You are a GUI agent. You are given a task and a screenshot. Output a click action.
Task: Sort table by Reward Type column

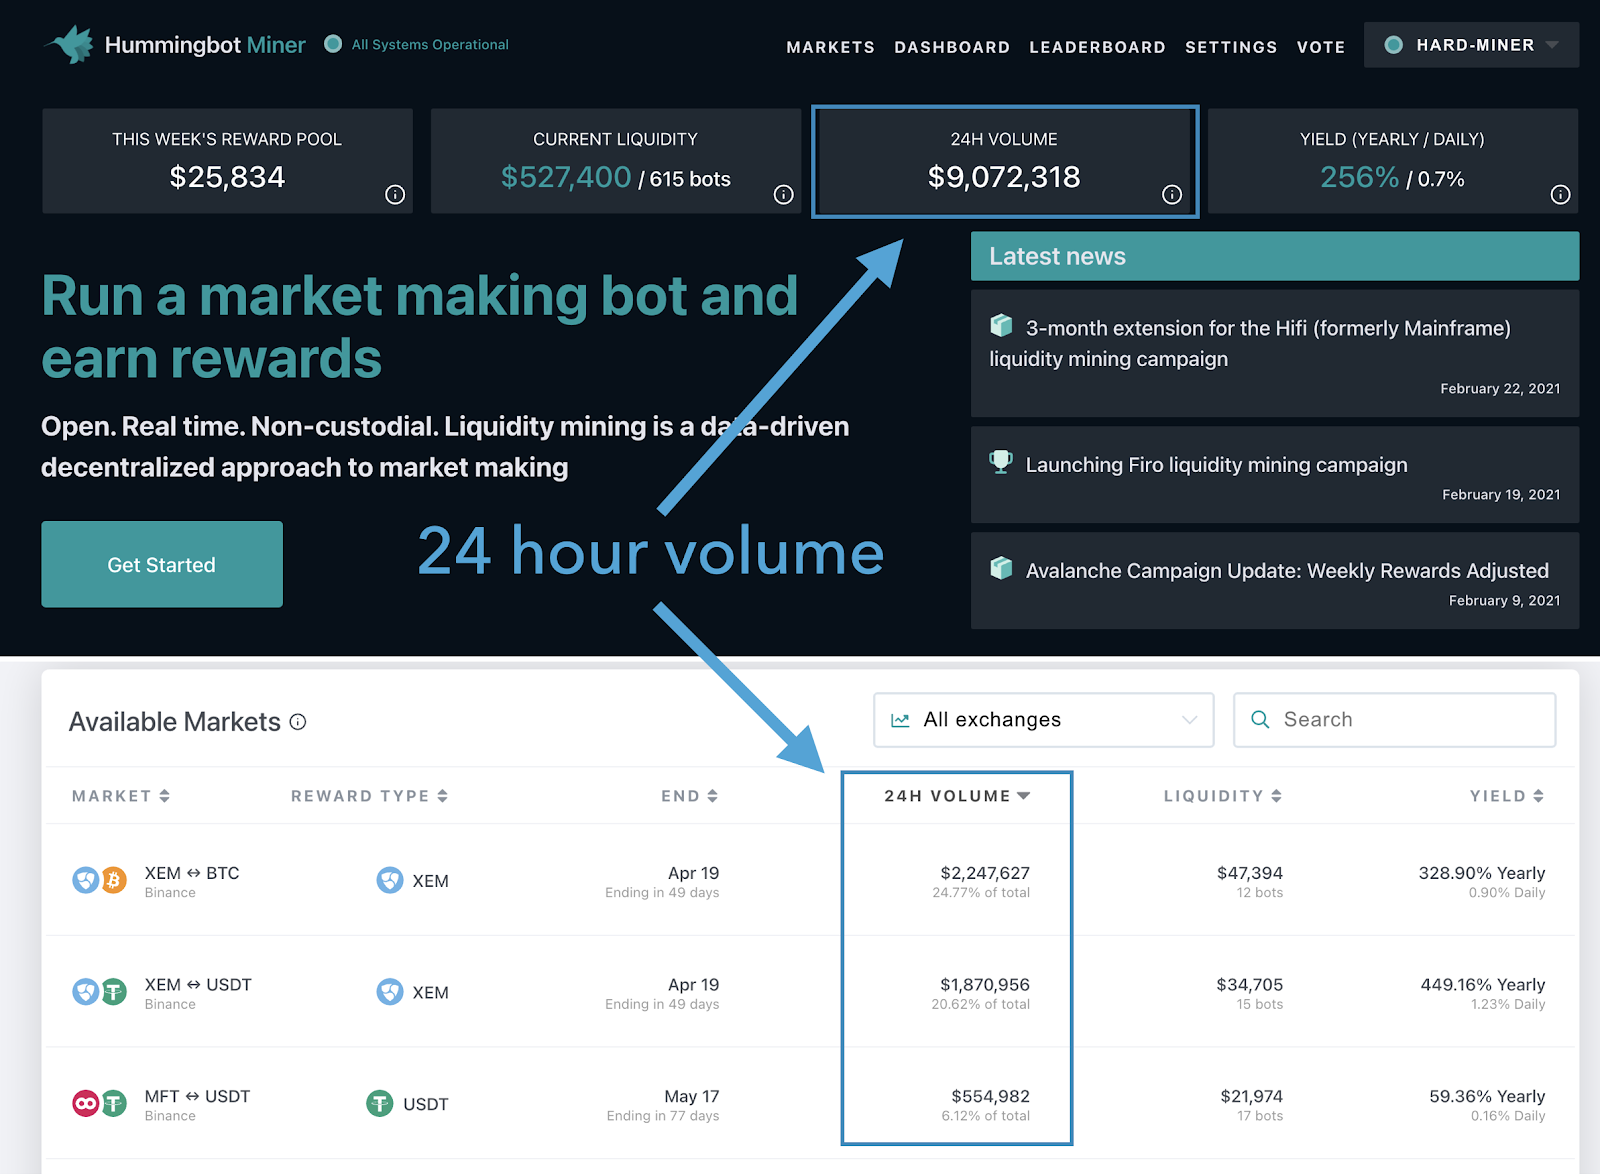pyautogui.click(x=368, y=796)
